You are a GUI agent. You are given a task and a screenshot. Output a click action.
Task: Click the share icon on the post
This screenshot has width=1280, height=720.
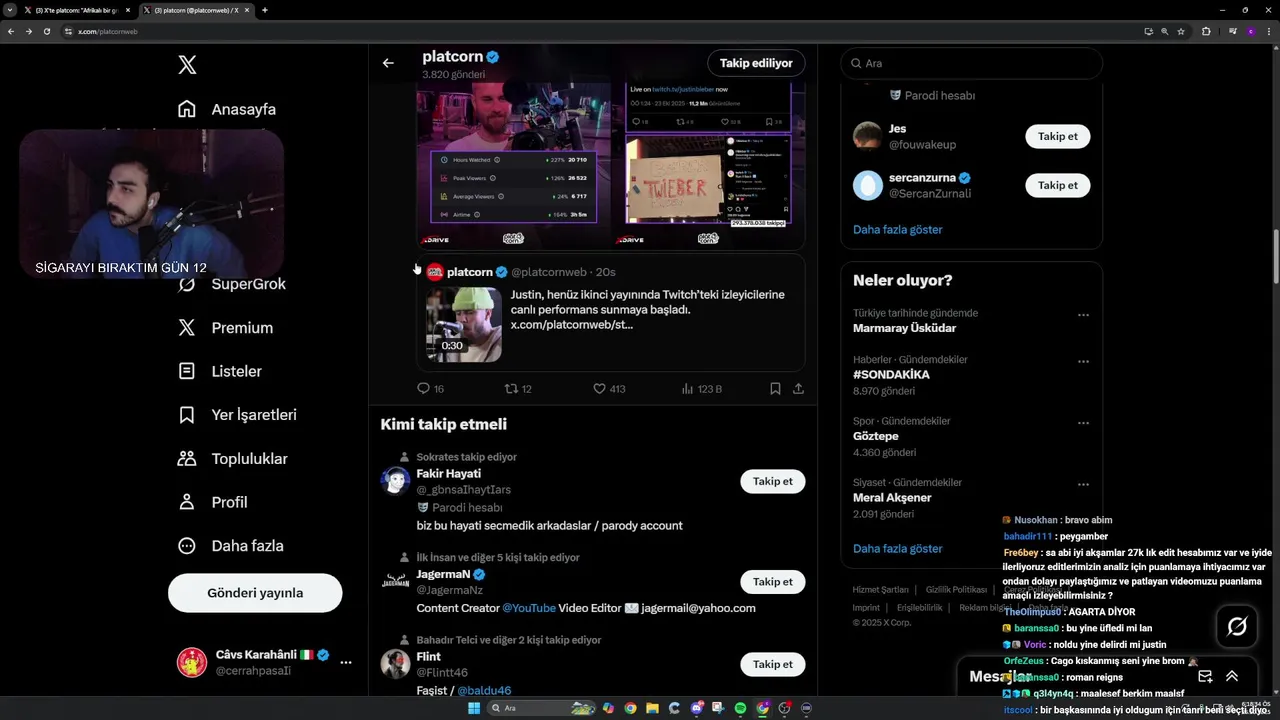click(798, 388)
